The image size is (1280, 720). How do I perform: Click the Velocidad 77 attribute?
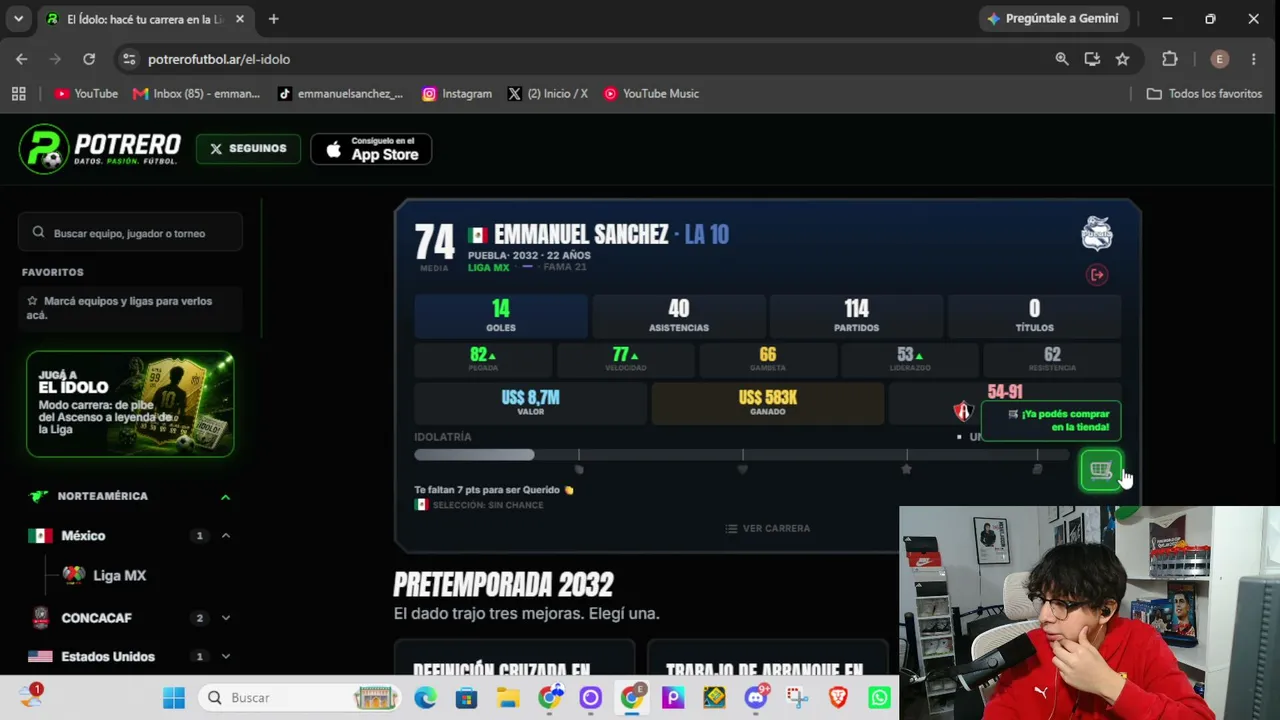click(626, 359)
